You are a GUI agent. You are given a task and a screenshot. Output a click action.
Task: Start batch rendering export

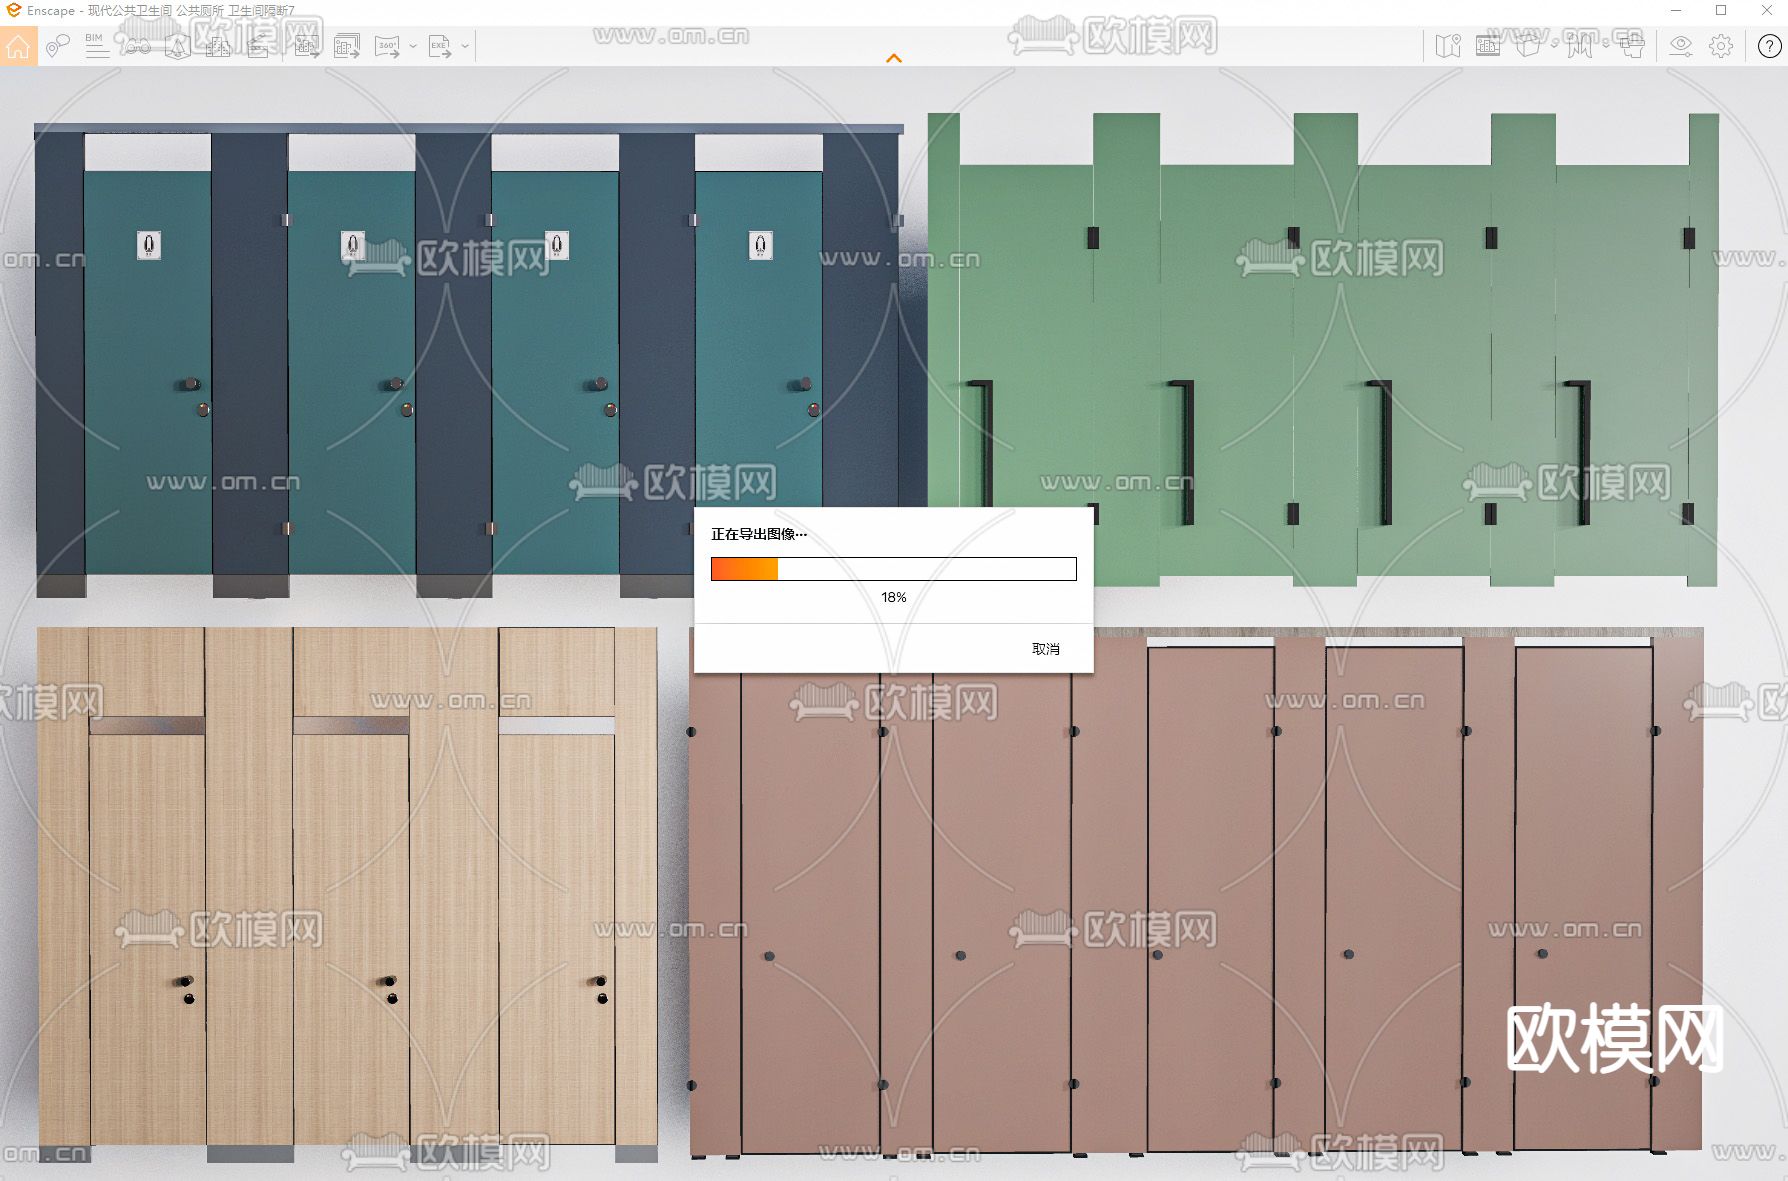click(x=347, y=46)
